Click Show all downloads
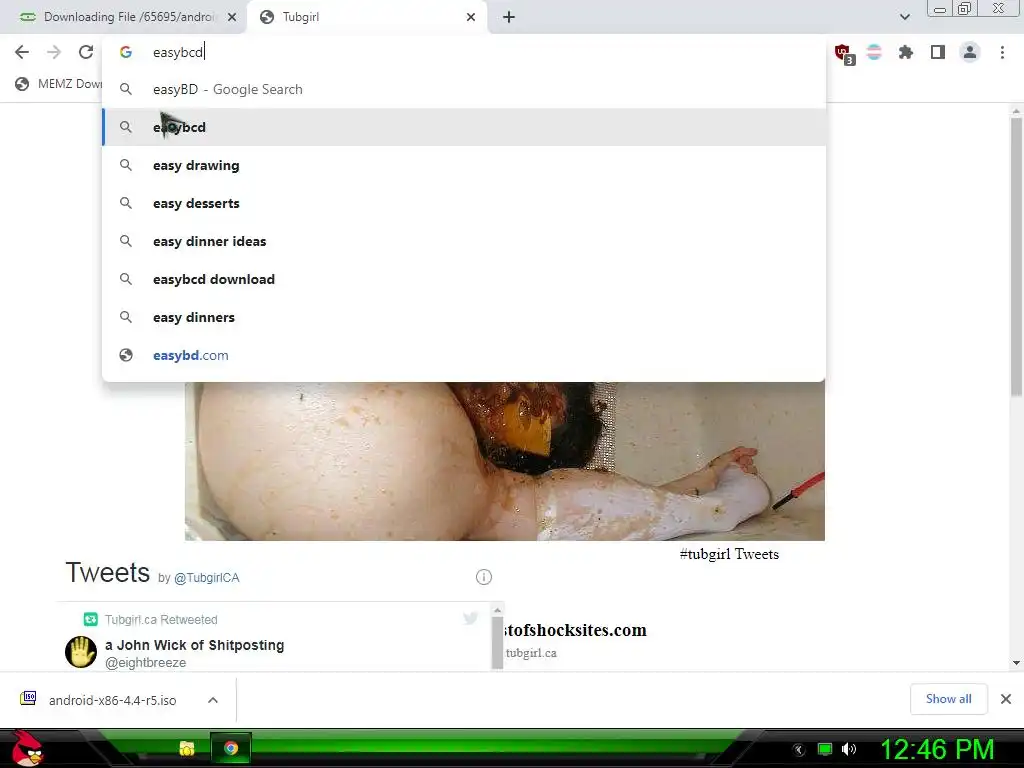The height and width of the screenshot is (768, 1024). click(x=948, y=699)
